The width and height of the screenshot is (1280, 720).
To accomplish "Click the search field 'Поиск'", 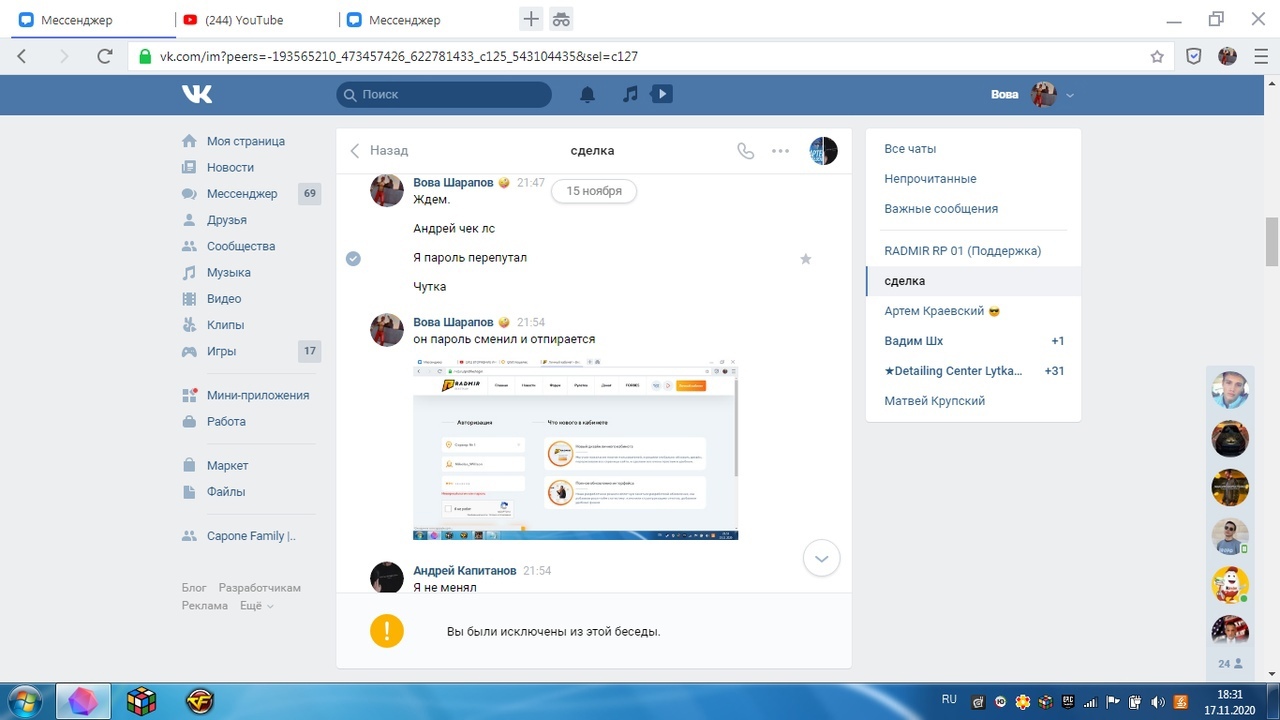I will 444,94.
